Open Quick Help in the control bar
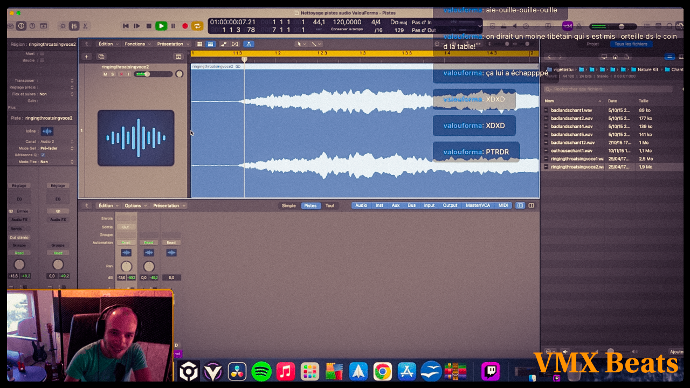This screenshot has width=690, height=388. (32, 26)
